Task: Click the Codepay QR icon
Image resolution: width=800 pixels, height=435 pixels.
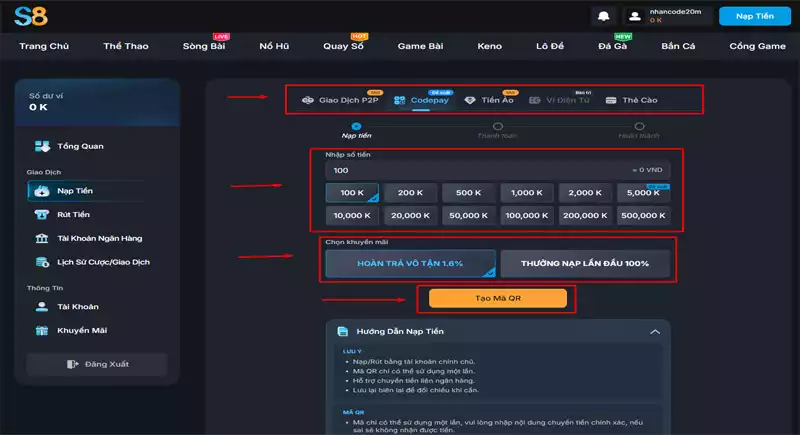Action: pos(399,100)
